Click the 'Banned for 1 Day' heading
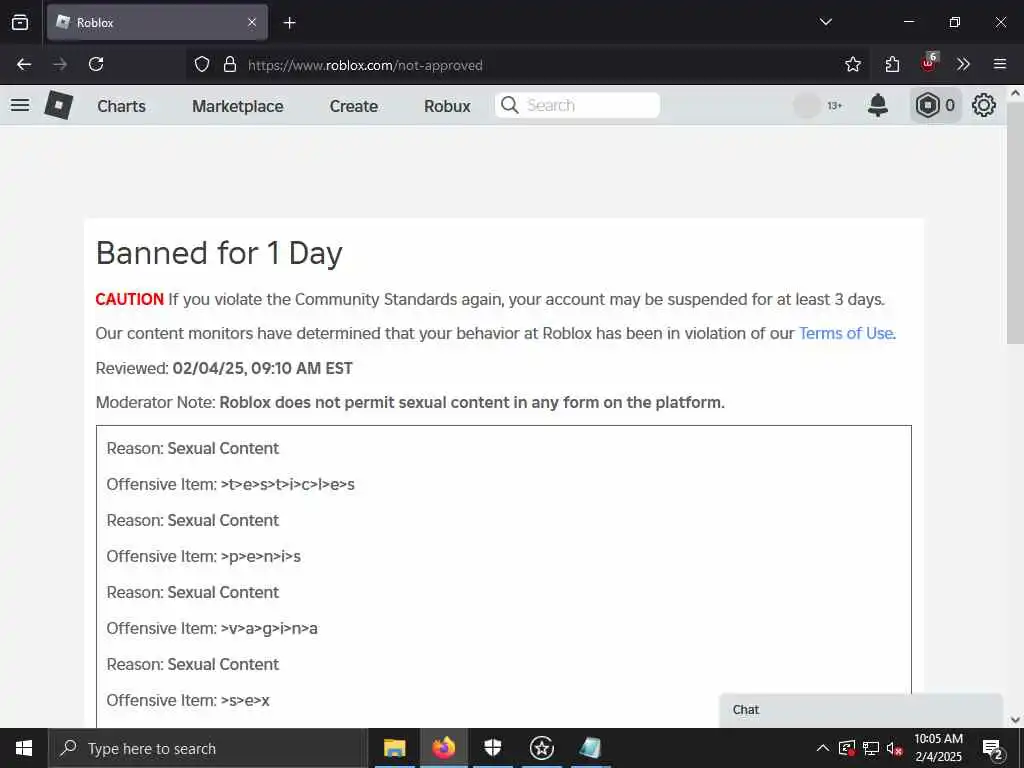Screen dimensions: 1024x768 pos(219,253)
